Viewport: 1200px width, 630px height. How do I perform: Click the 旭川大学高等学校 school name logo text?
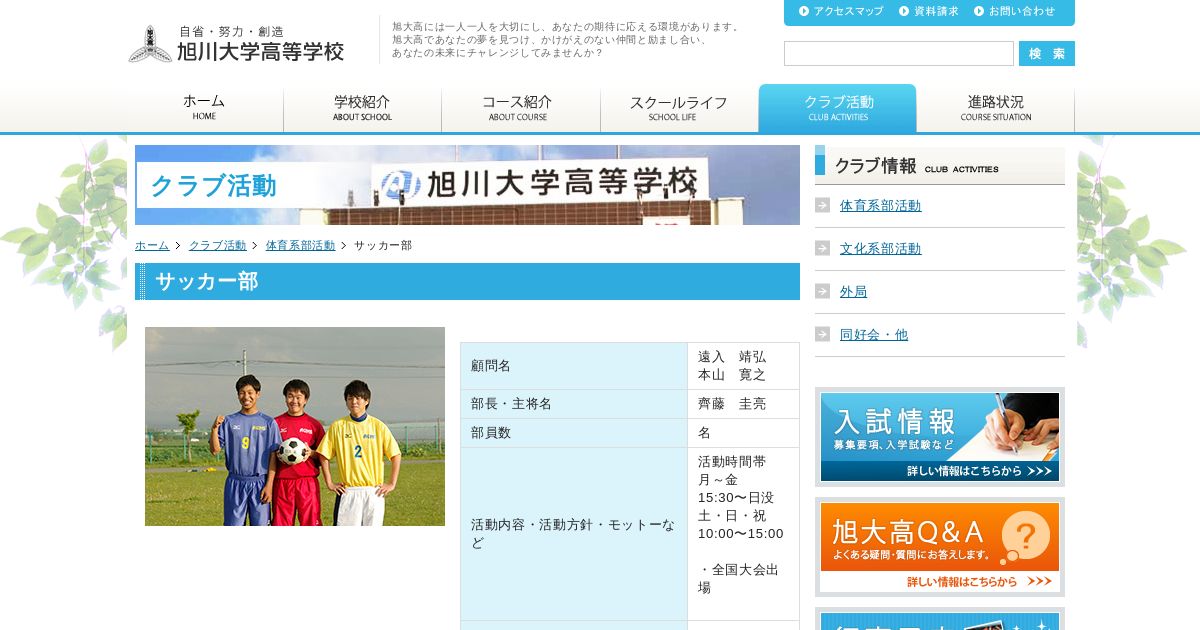[x=260, y=52]
